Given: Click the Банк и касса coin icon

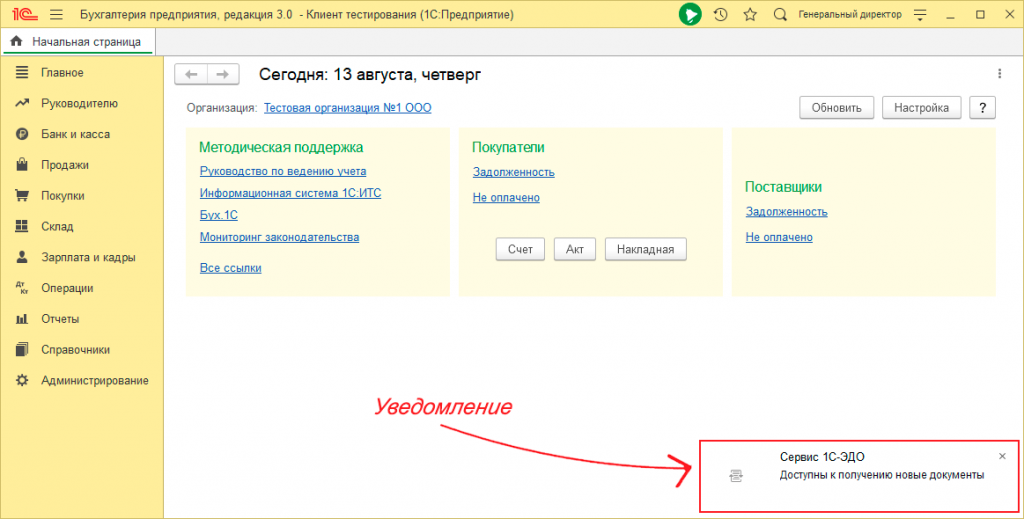Looking at the screenshot, I should click(x=22, y=134).
